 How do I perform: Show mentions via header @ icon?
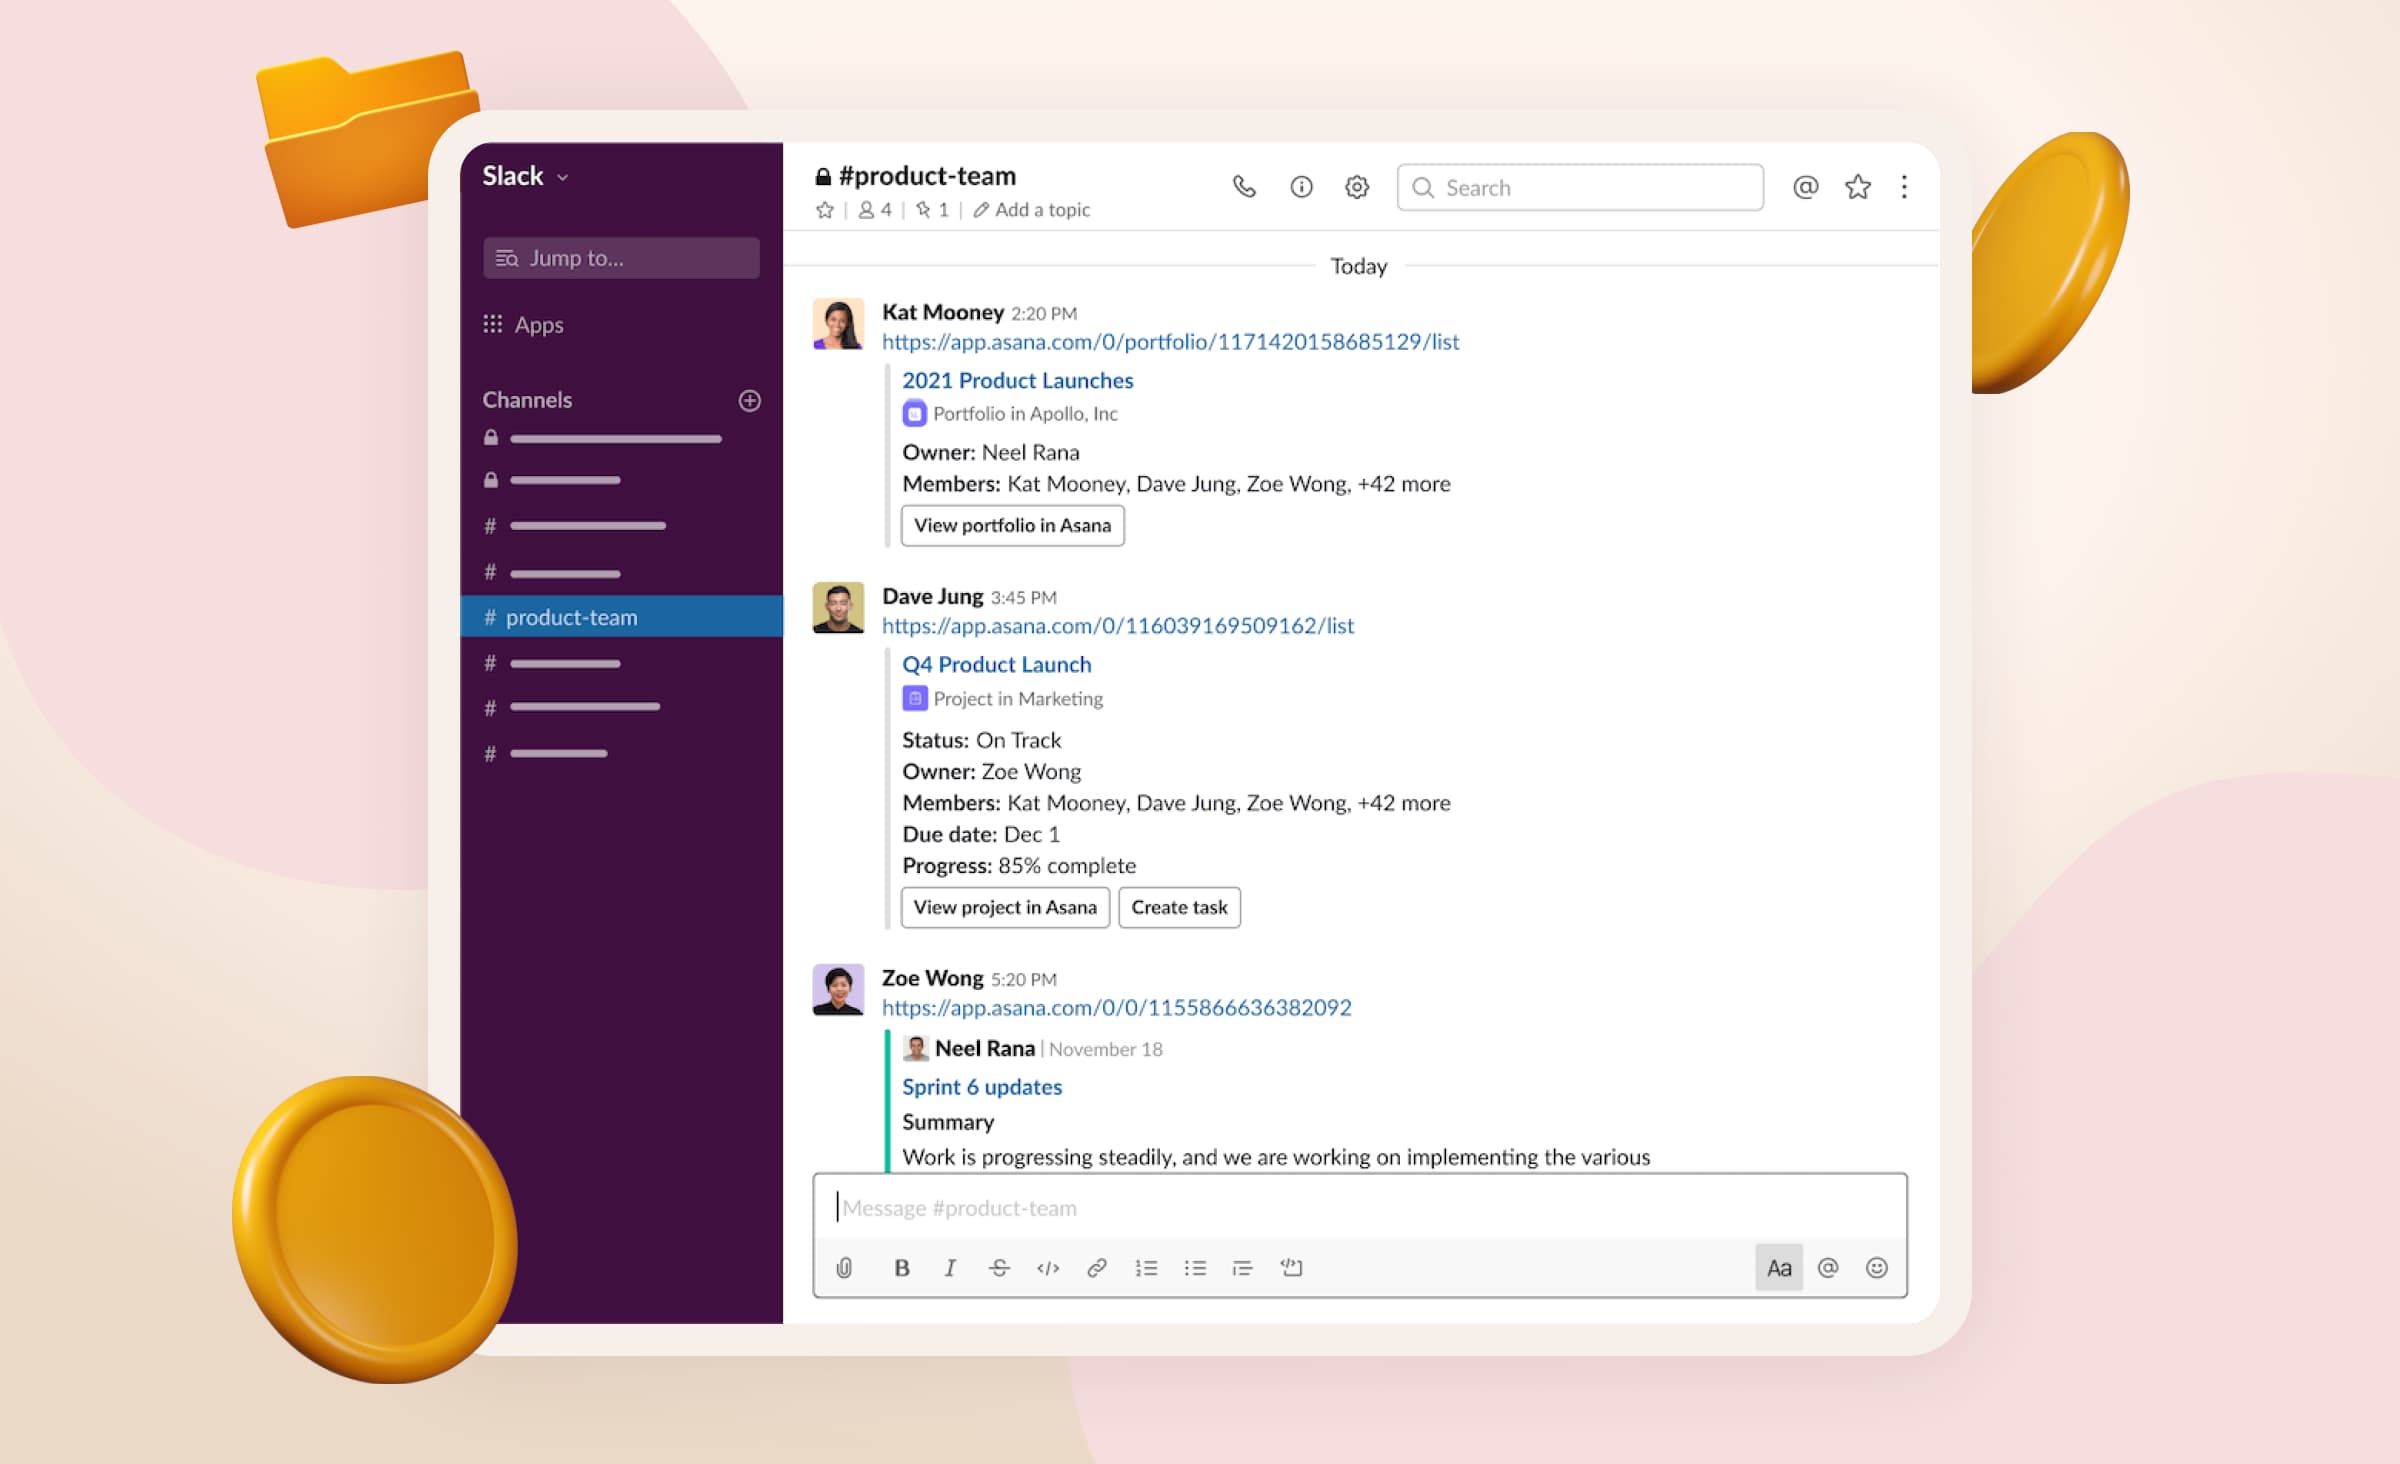click(x=1805, y=187)
